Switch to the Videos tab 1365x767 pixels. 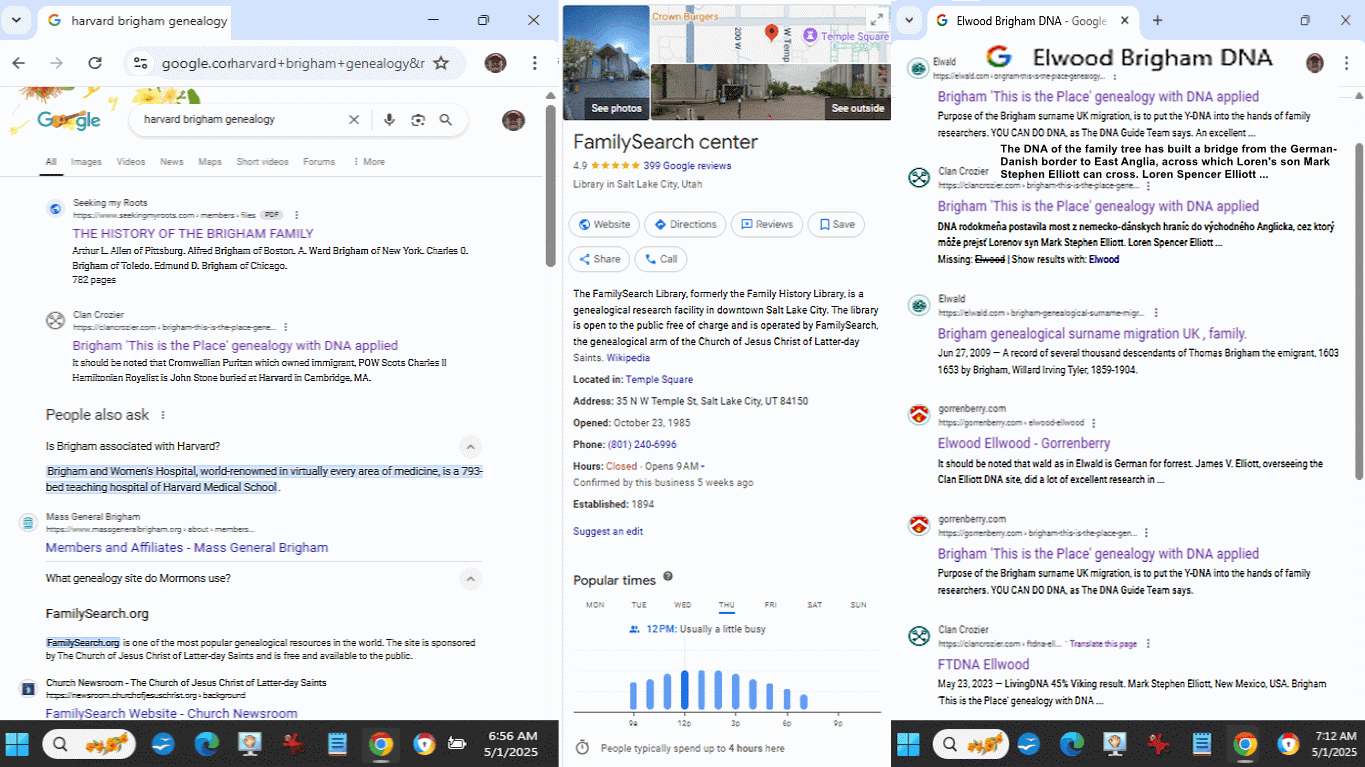point(131,162)
